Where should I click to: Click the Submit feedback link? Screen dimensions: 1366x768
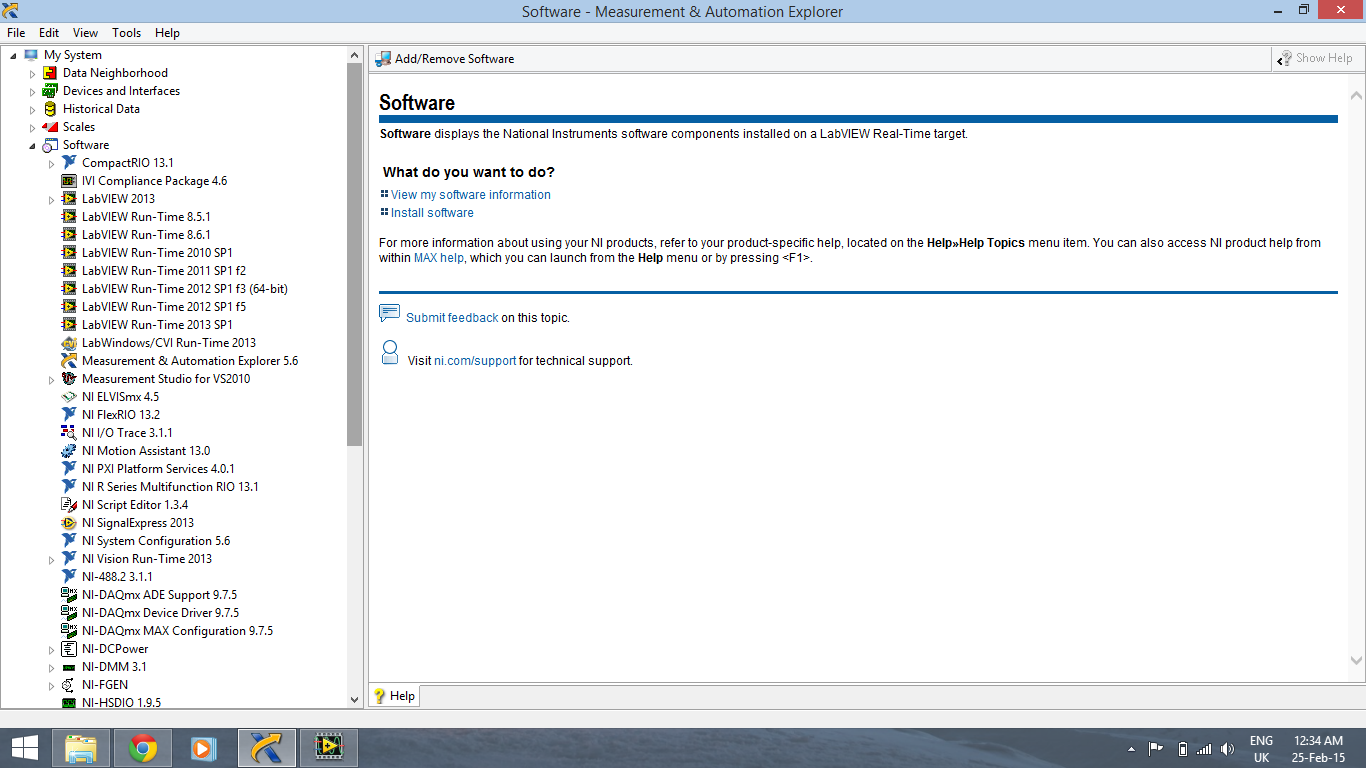(x=452, y=318)
